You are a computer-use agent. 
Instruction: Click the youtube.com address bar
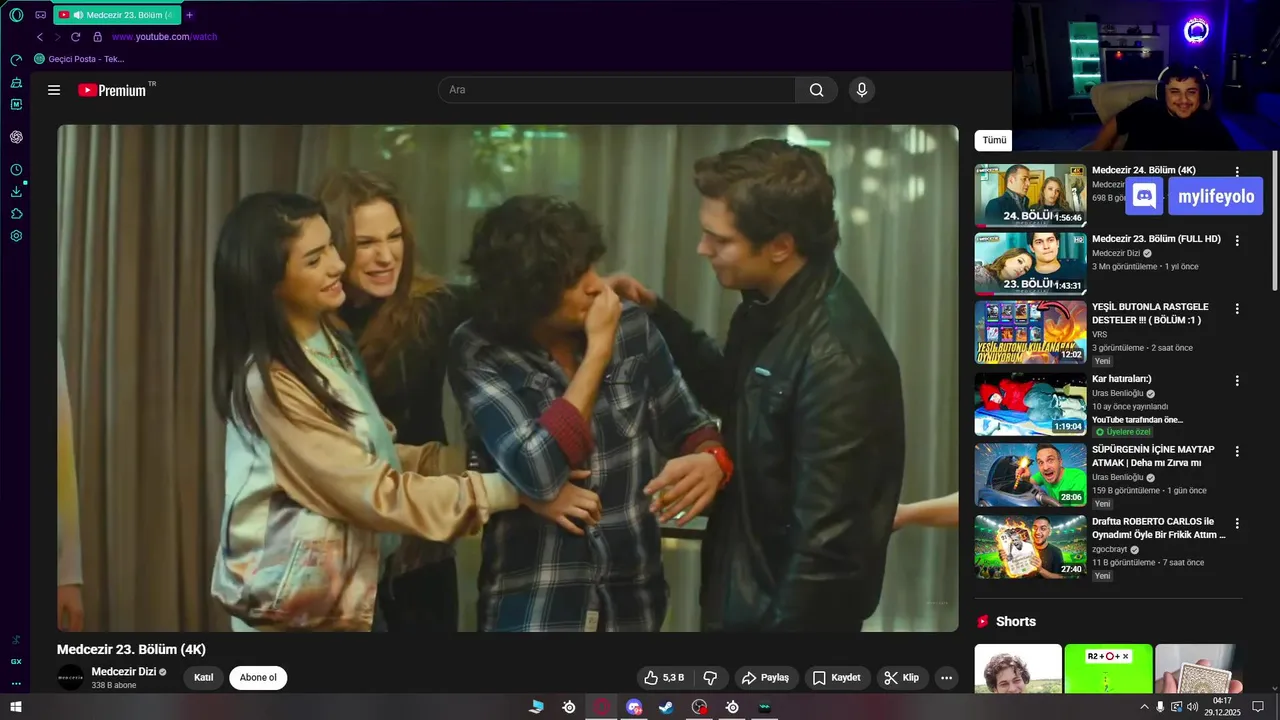(164, 37)
